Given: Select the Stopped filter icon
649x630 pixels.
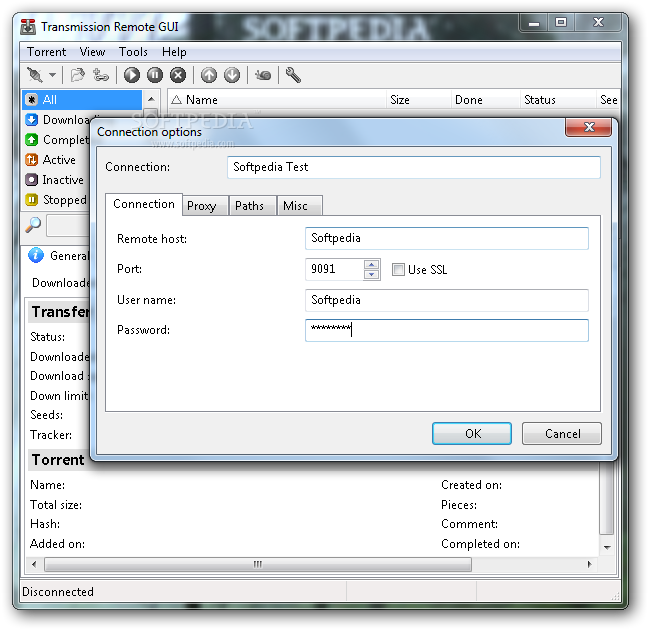Looking at the screenshot, I should coord(31,200).
